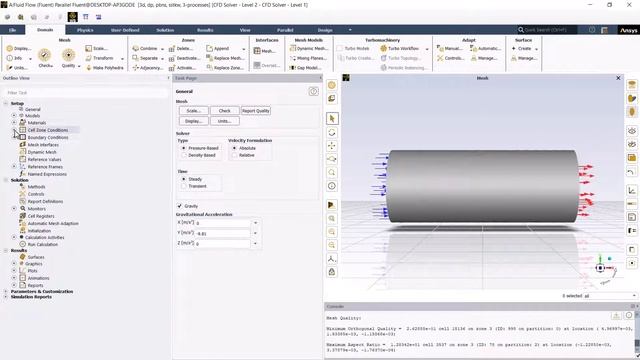Click the probe info tool in viewport toolbar
The image size is (640, 360).
pos(332,186)
